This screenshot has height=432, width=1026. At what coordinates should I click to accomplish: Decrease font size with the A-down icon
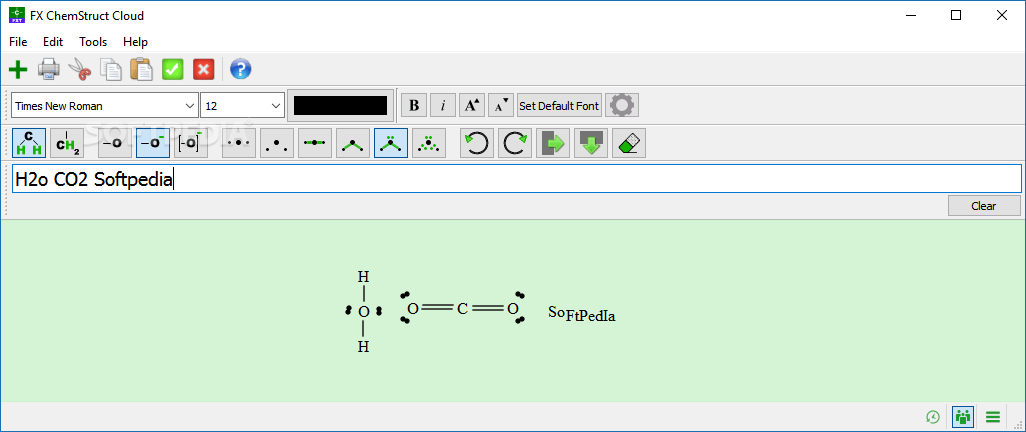click(501, 105)
